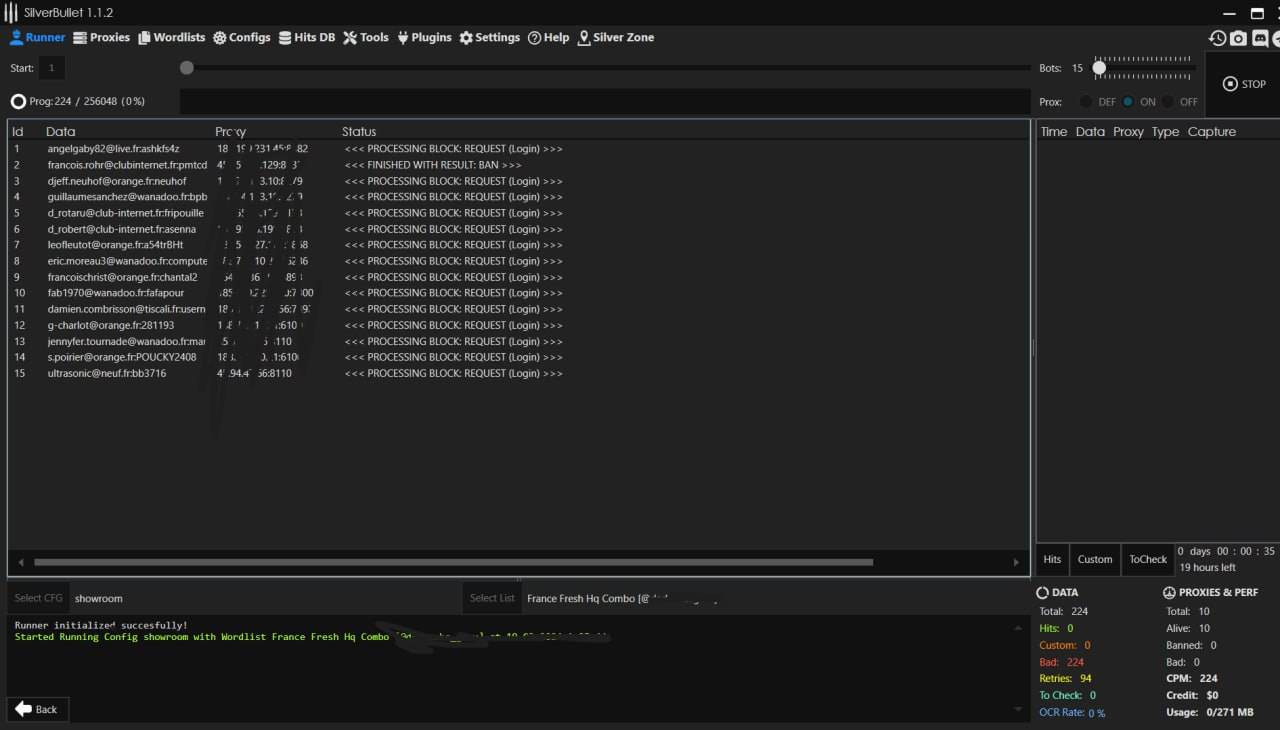
Task: Click the Type column header in the hits panel
Action: [1165, 131]
